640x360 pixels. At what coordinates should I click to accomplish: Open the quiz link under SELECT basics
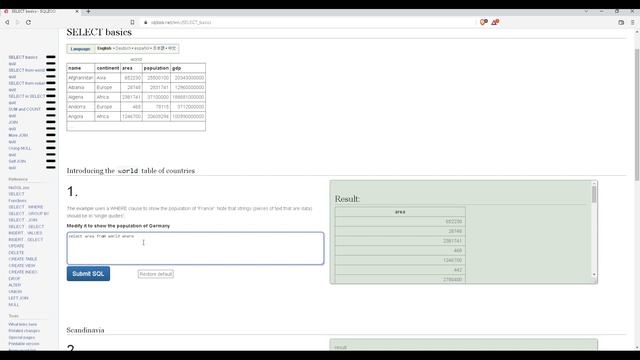point(12,64)
